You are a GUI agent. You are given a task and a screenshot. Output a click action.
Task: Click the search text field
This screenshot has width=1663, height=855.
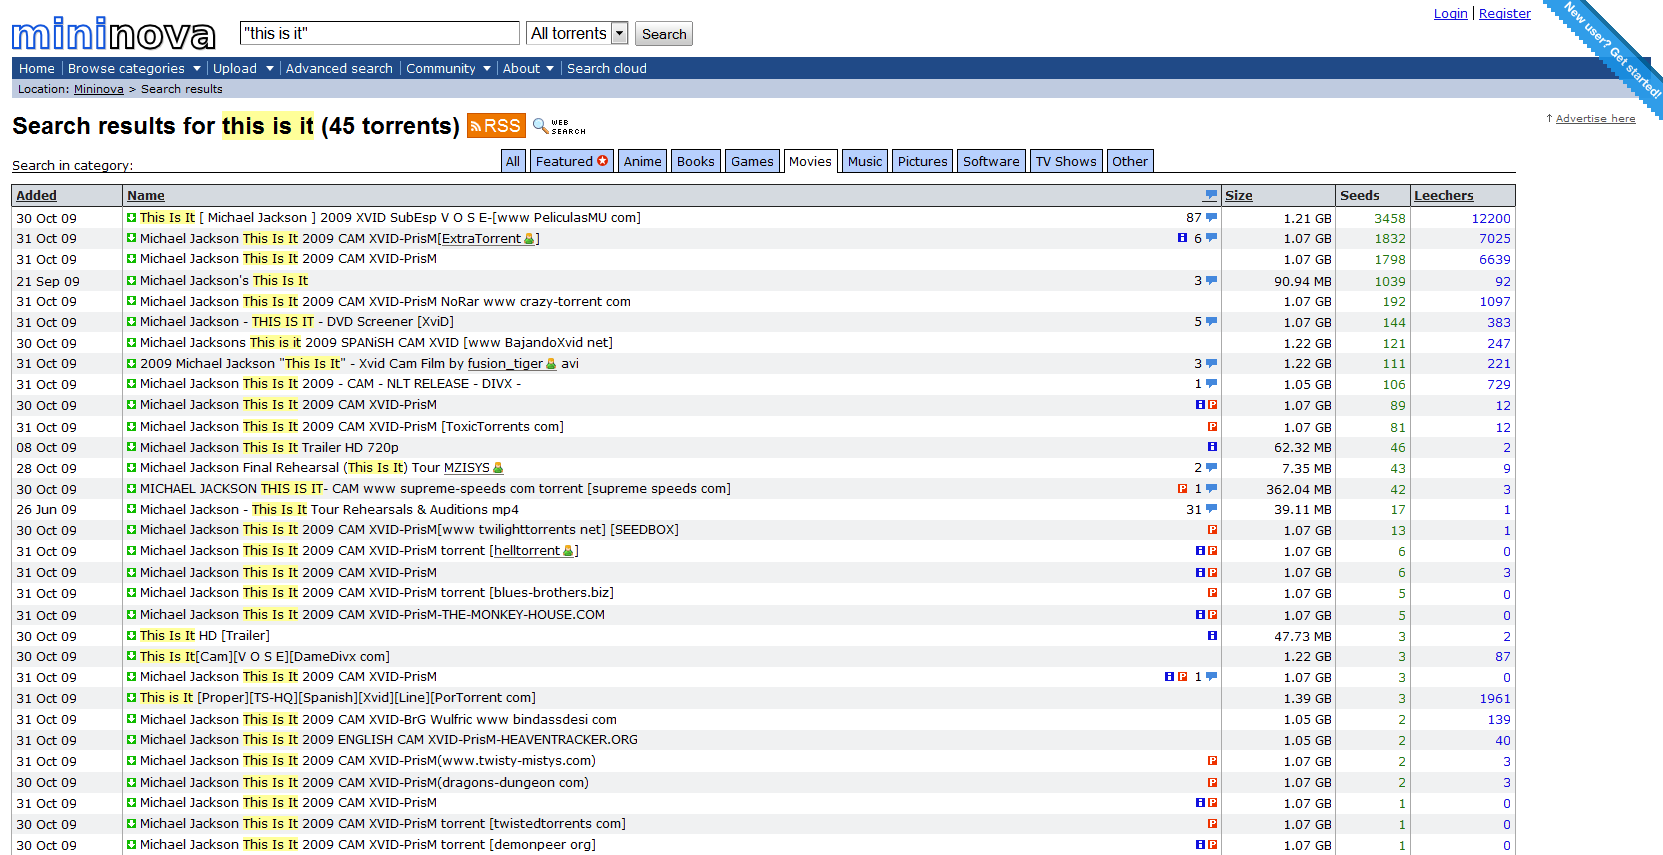coord(379,34)
